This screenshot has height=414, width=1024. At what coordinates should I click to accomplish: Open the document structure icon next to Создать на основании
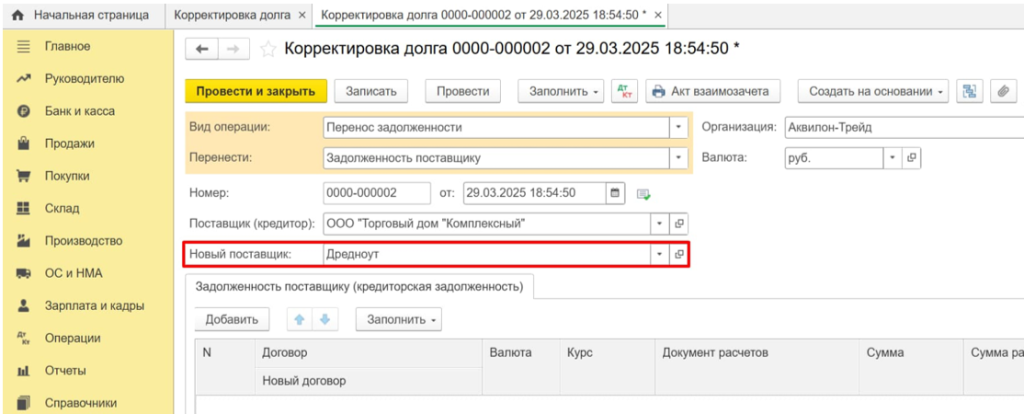coord(969,91)
